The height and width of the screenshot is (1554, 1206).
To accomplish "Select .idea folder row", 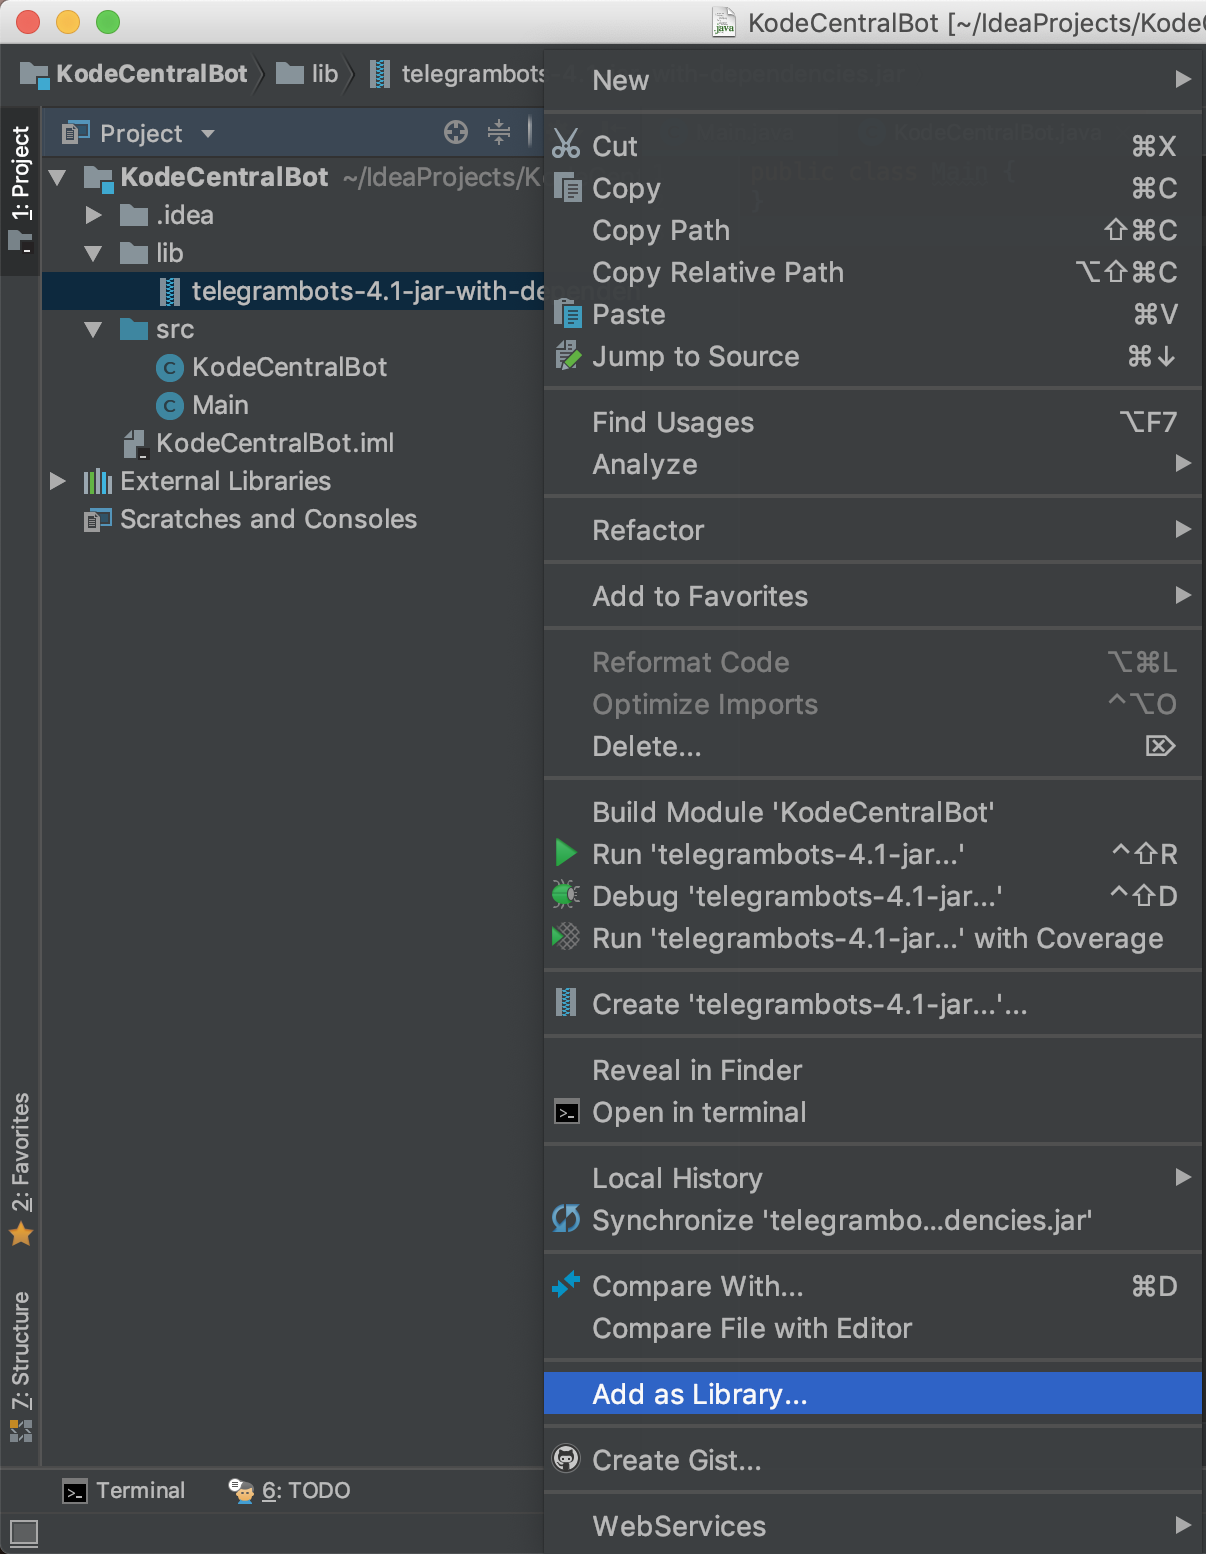I will click(293, 215).
